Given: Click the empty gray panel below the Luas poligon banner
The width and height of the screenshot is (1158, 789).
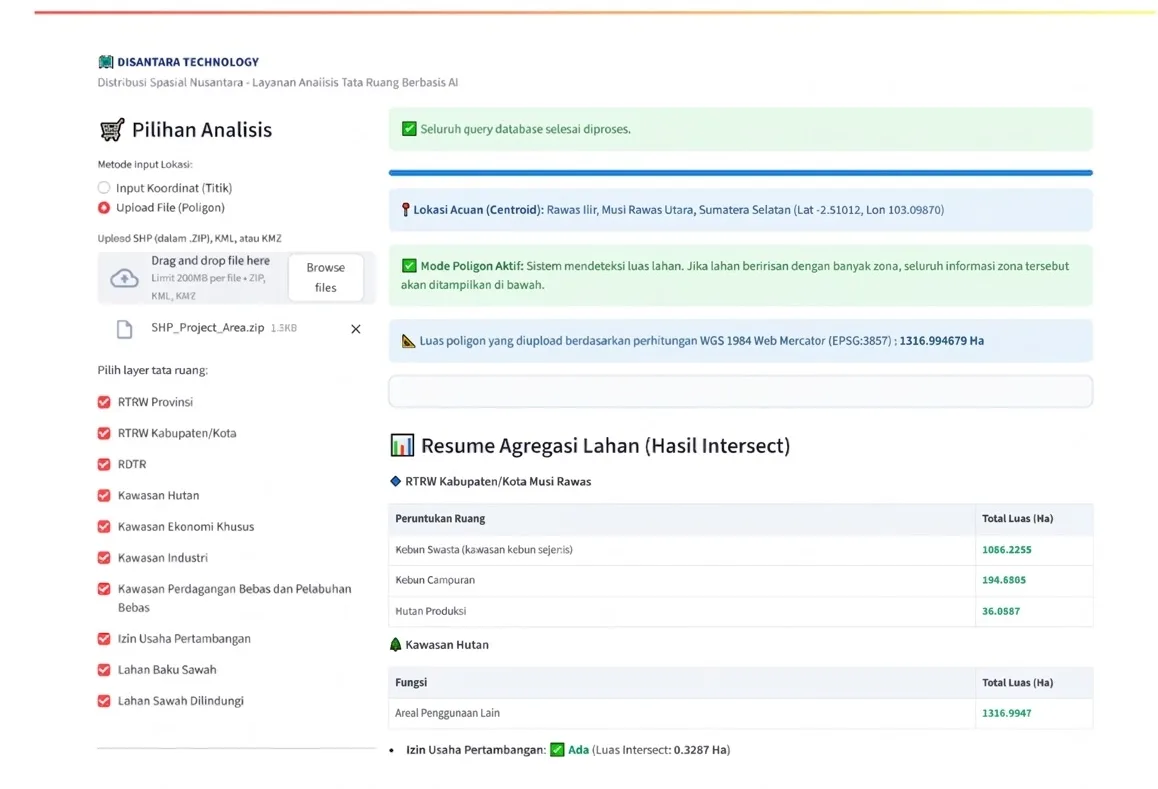Looking at the screenshot, I should tap(740, 390).
